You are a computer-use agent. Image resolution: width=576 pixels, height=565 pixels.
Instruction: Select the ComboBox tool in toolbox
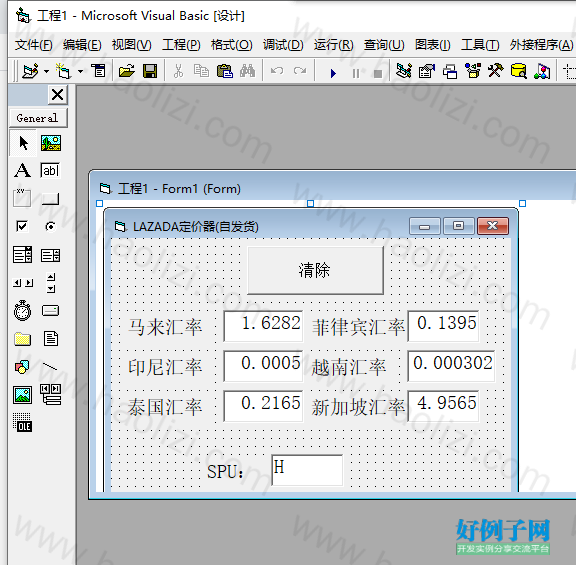tap(22, 255)
